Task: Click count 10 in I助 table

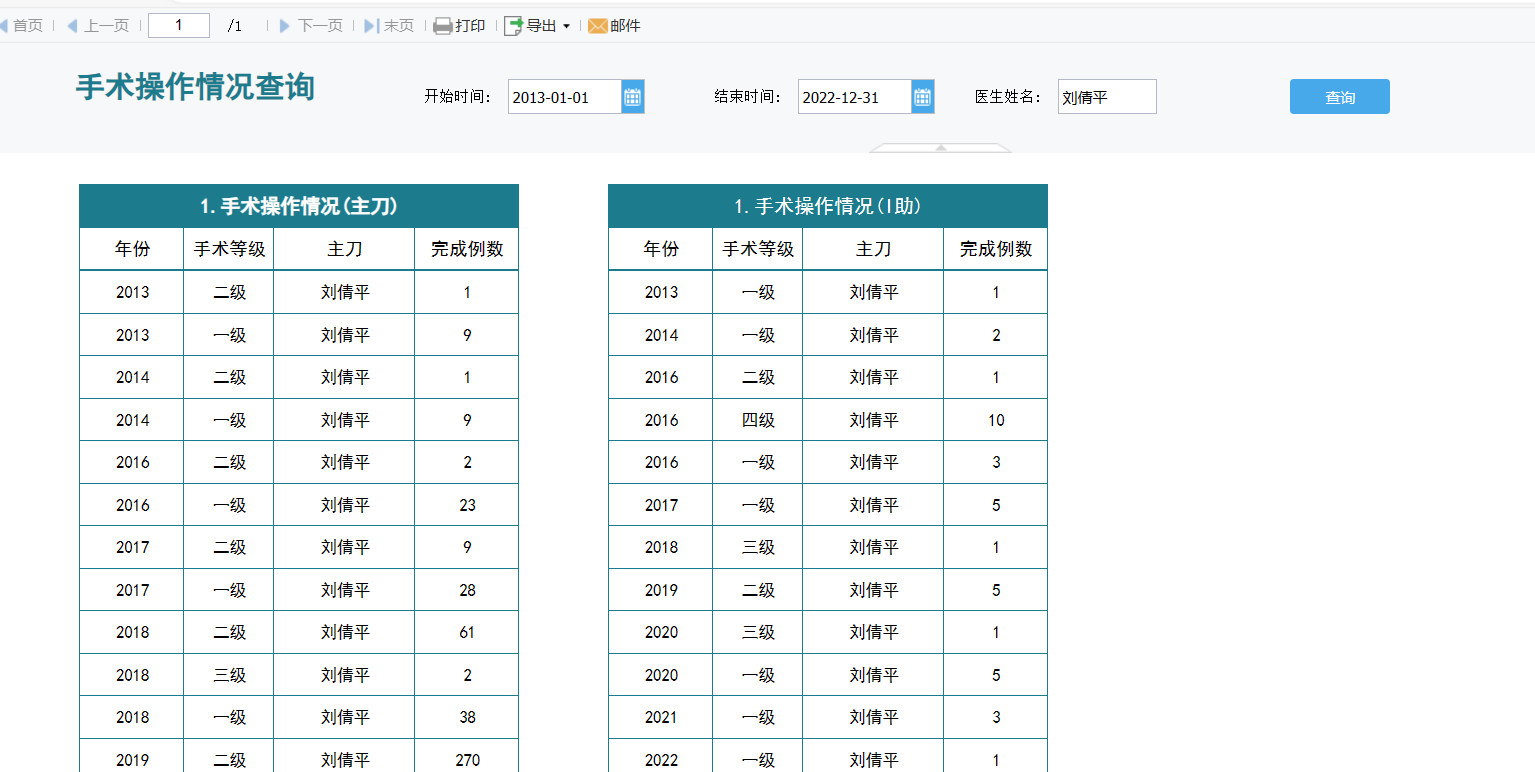Action: pyautogui.click(x=996, y=420)
